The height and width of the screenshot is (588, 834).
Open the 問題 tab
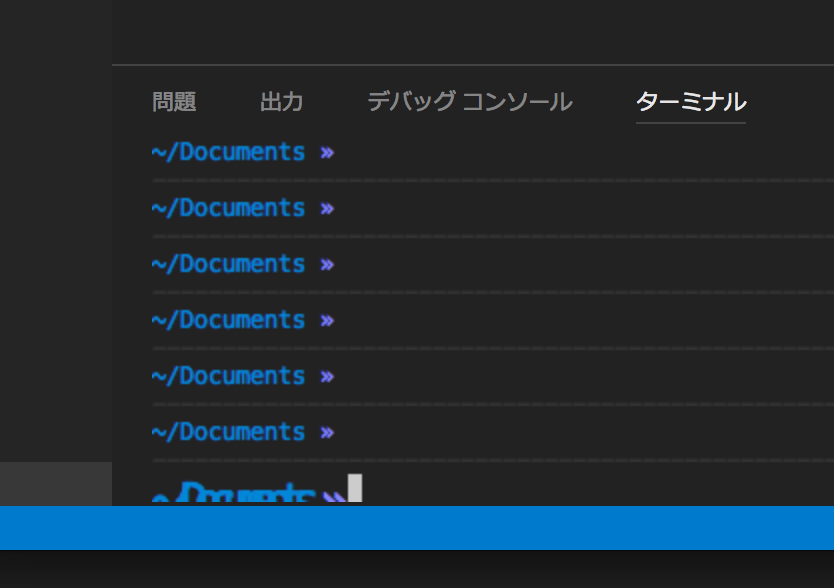click(174, 102)
